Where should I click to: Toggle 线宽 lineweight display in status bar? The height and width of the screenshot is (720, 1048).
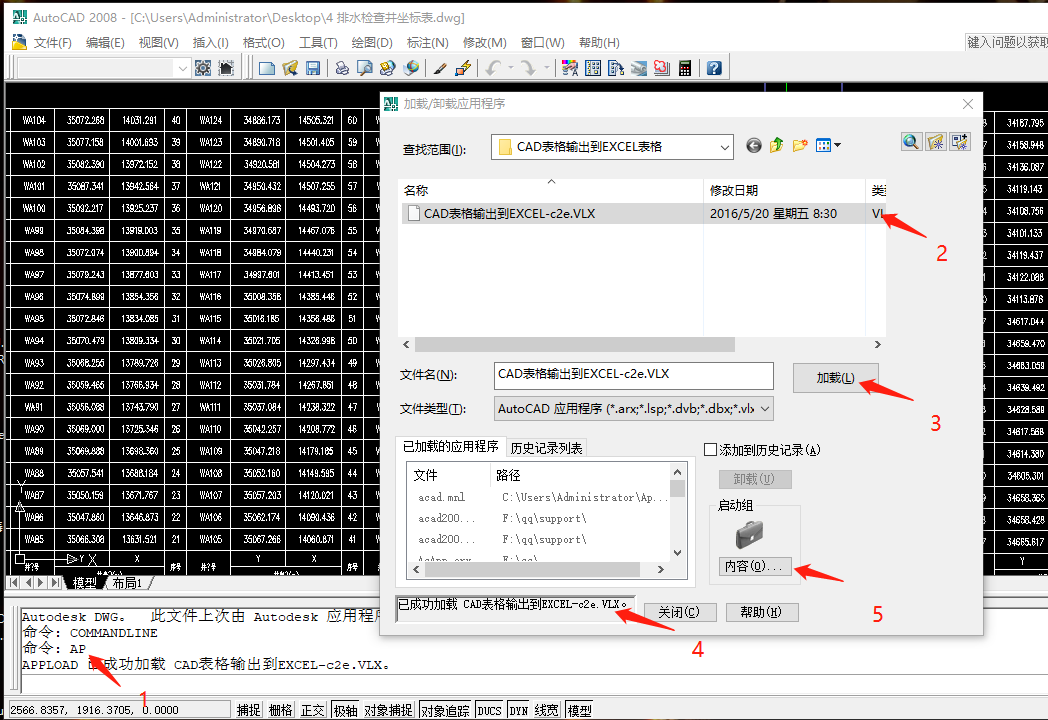[546, 710]
